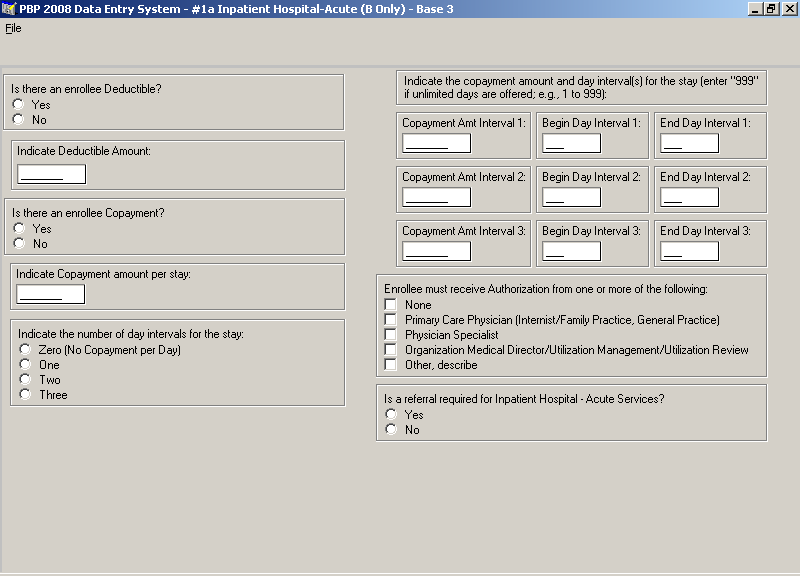Click 'Is a referral required for Inpatient Hospital' label

[524, 398]
